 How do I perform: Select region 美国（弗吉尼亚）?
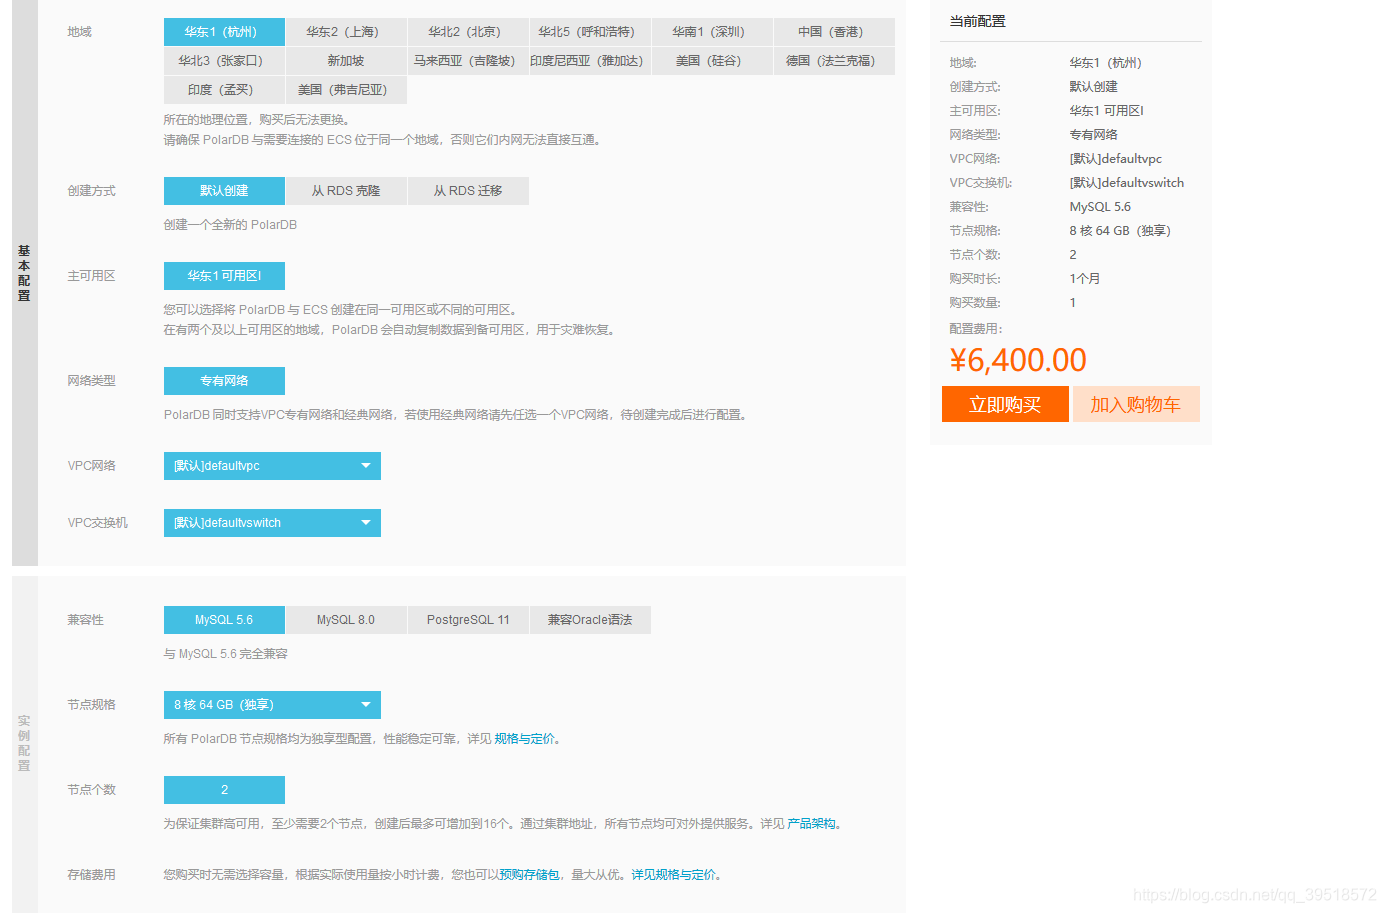[346, 90]
